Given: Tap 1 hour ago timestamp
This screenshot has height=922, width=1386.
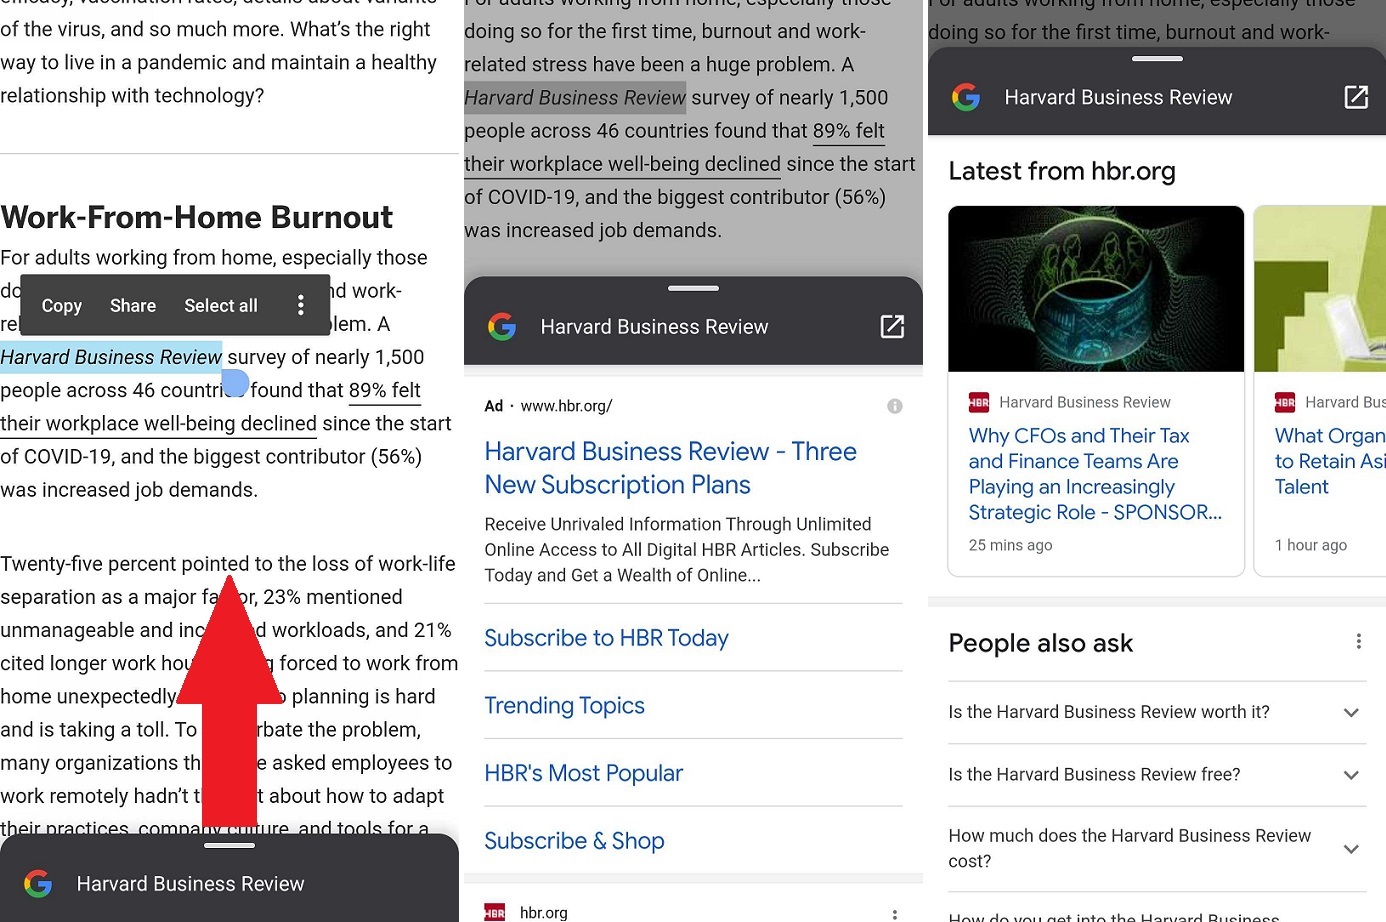Looking at the screenshot, I should point(1310,545).
